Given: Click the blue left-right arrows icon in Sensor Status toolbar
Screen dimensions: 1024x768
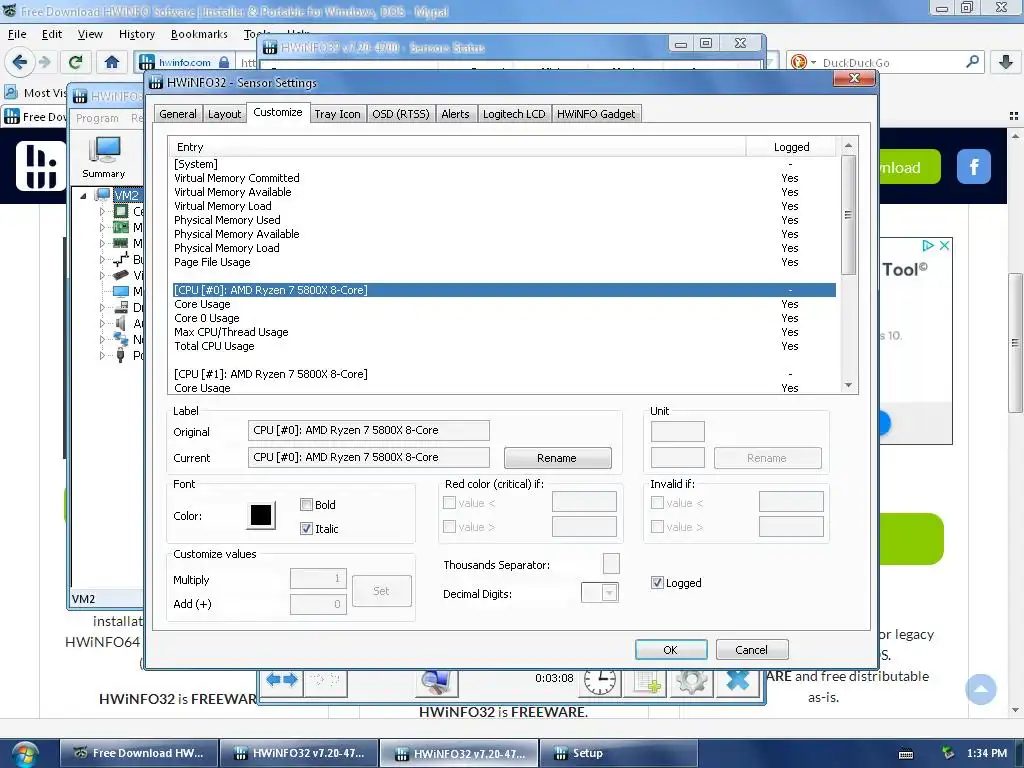Looking at the screenshot, I should (281, 680).
